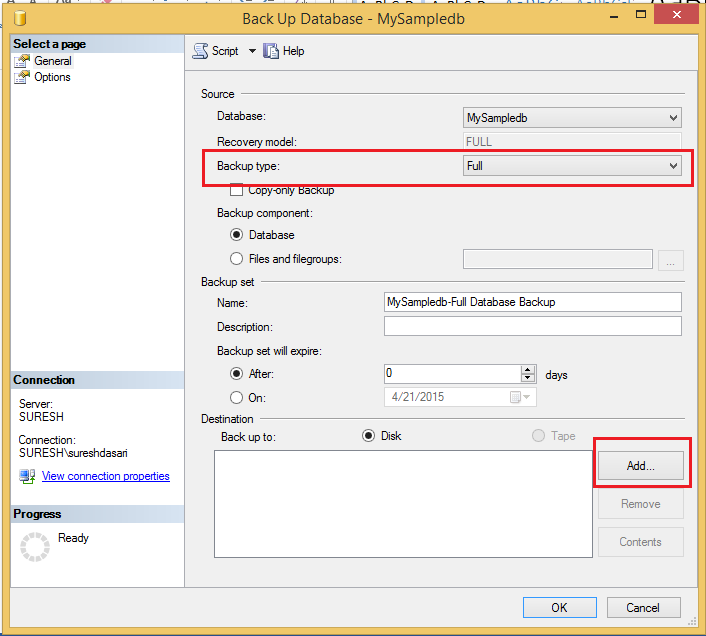This screenshot has width=706, height=636.
Task: Select the General page
Action: (53, 61)
